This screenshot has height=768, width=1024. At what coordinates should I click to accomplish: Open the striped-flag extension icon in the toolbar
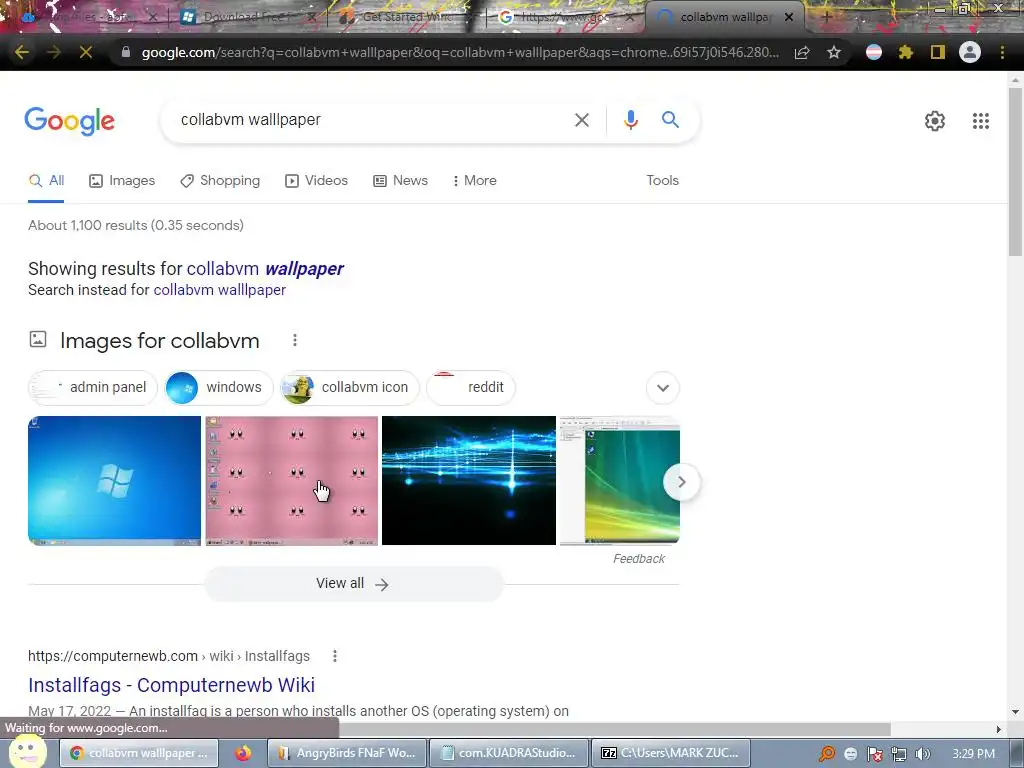pyautogui.click(x=874, y=52)
